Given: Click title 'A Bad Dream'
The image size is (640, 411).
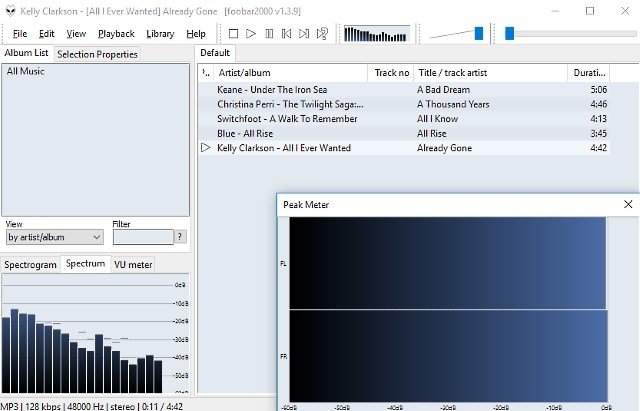Looking at the screenshot, I should point(443,90).
